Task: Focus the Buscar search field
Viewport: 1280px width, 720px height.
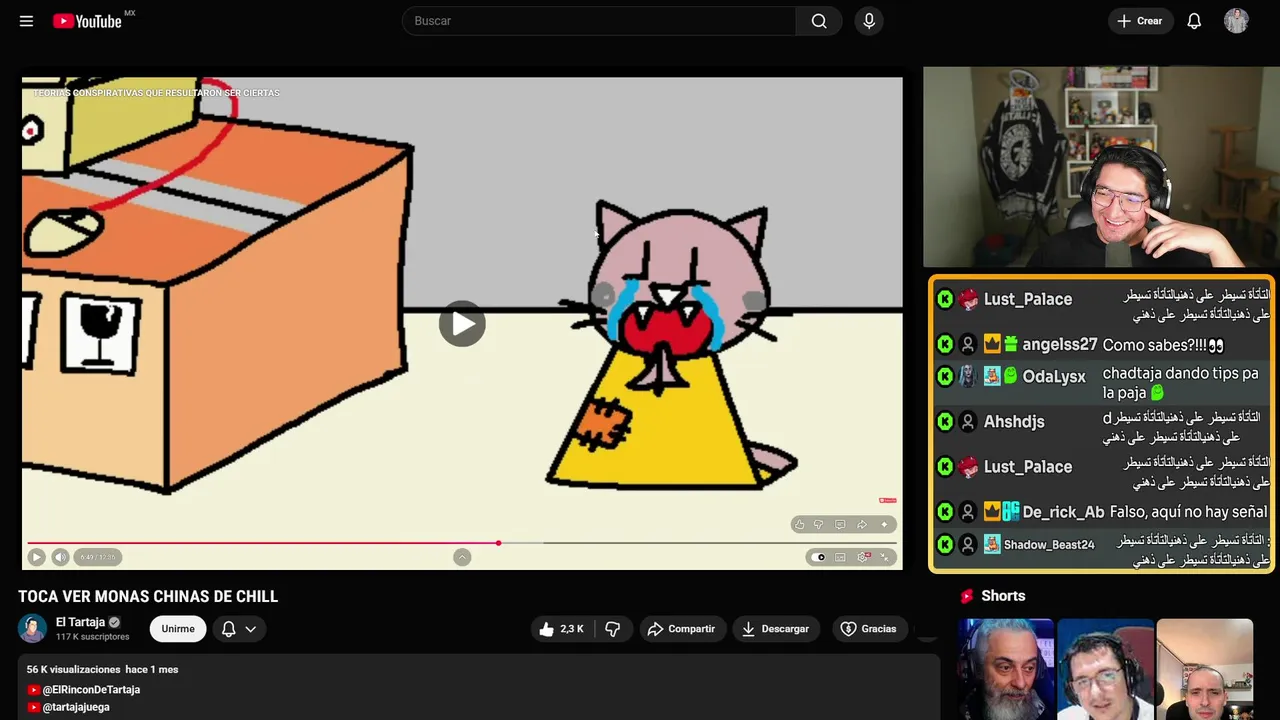Action: (599, 21)
